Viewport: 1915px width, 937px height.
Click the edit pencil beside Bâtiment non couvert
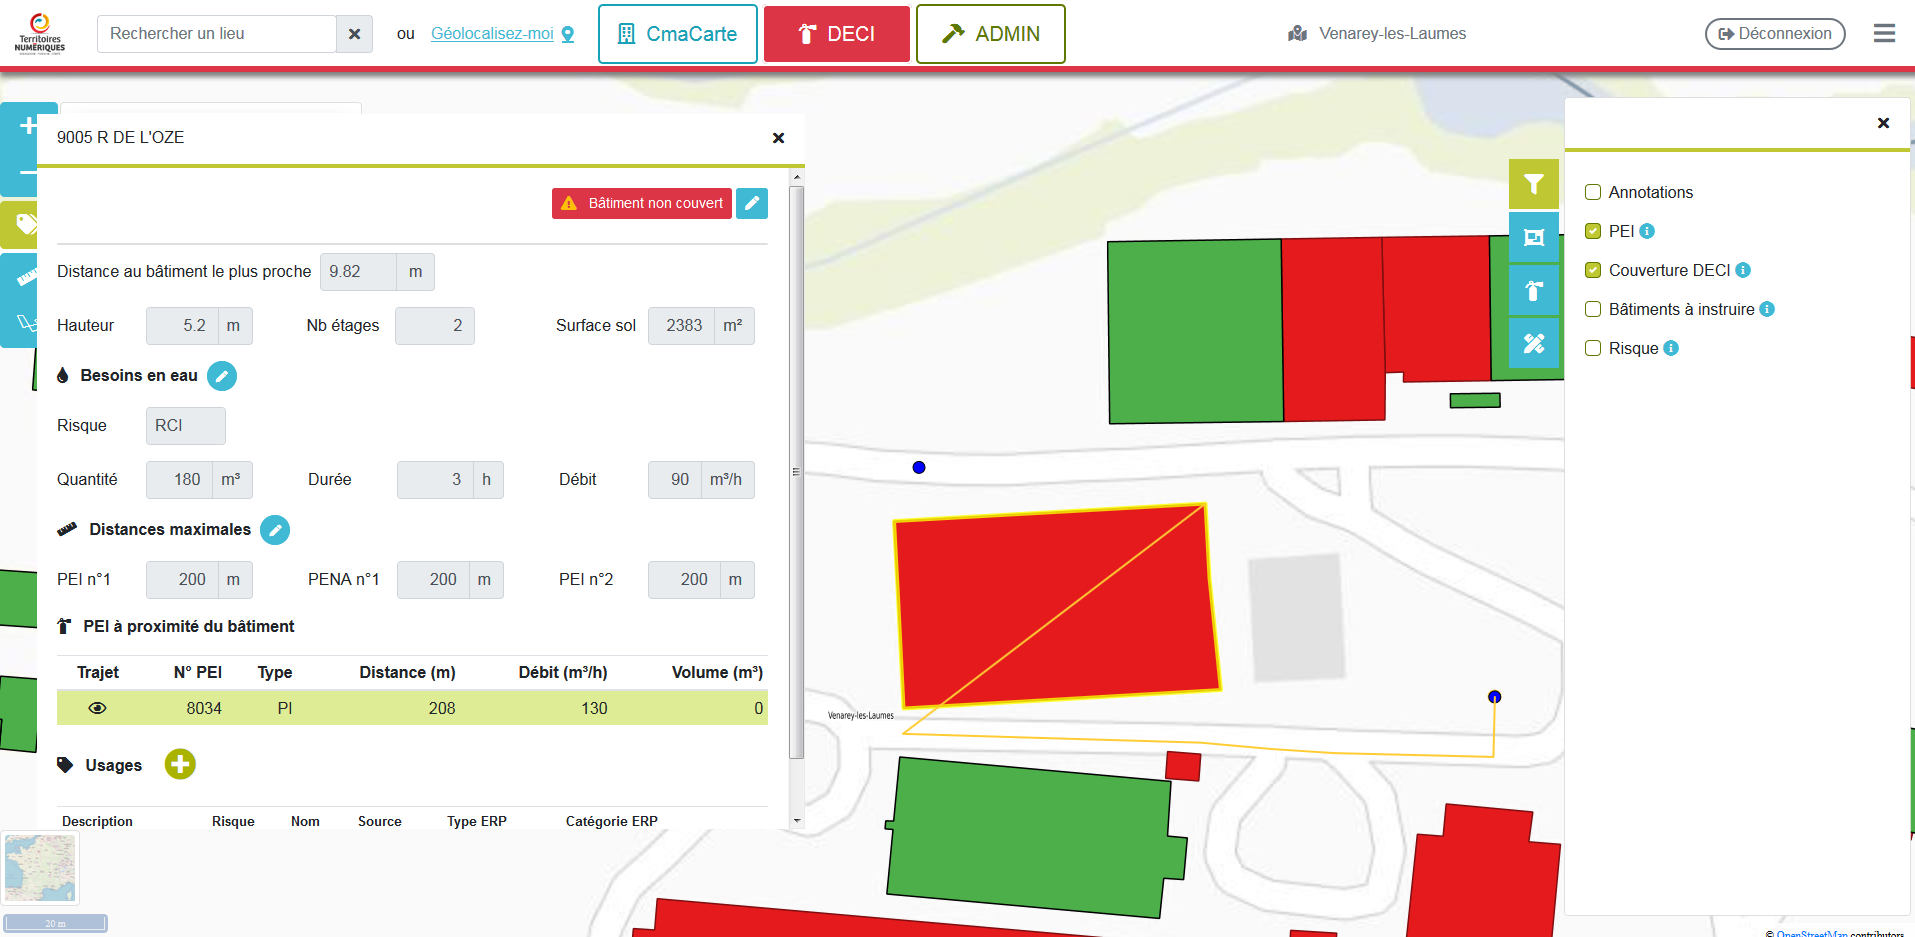click(752, 203)
